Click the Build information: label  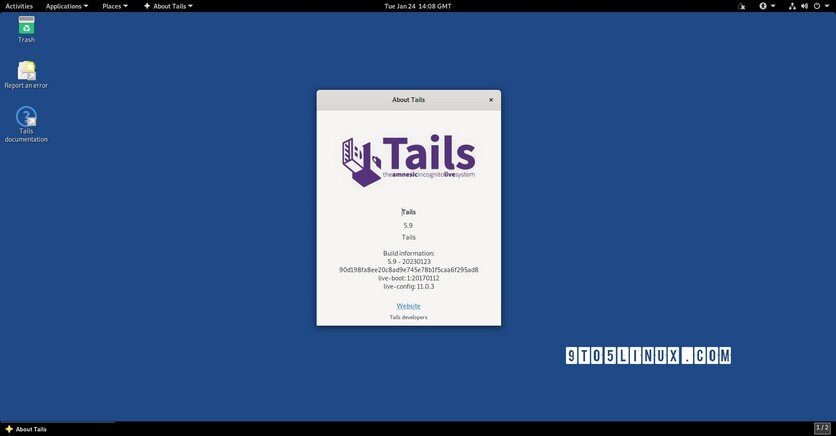pyautogui.click(x=408, y=253)
